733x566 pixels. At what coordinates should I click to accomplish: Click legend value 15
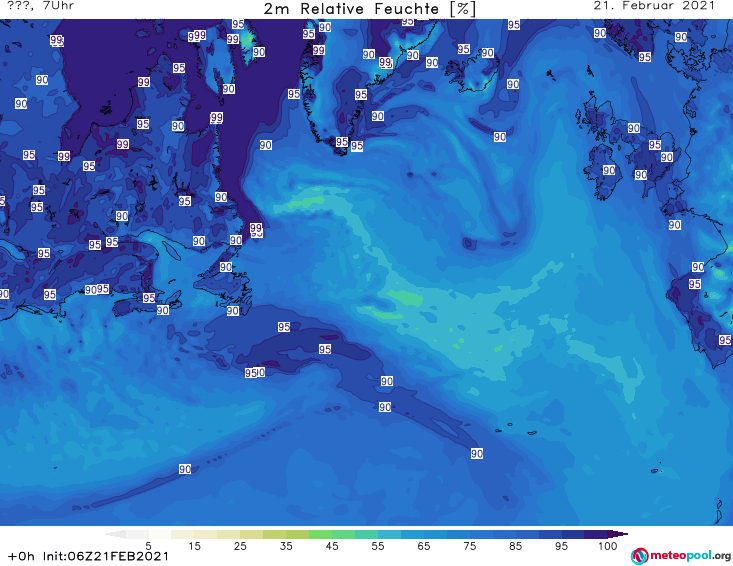[194, 546]
